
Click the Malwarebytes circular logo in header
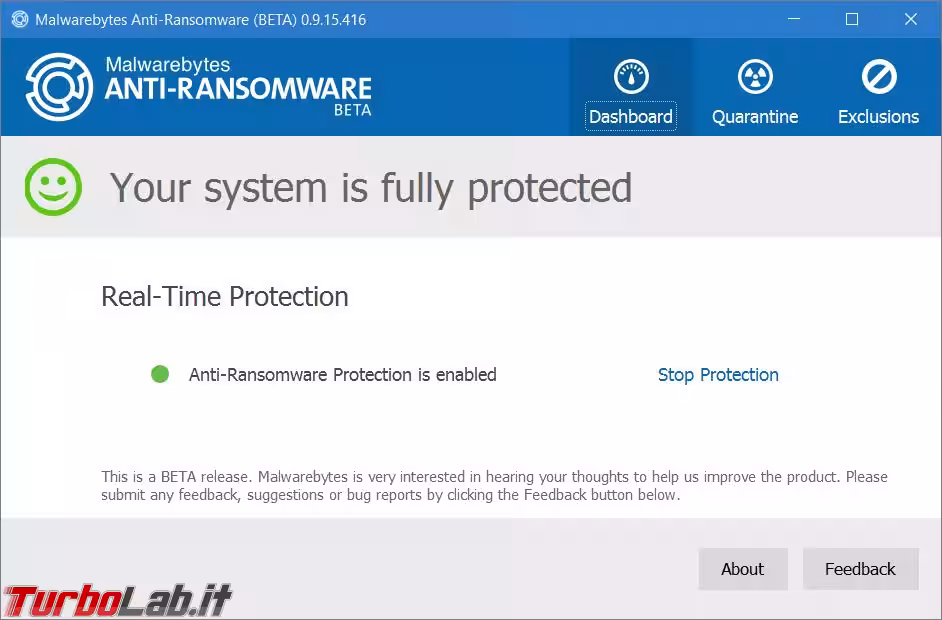(x=59, y=87)
